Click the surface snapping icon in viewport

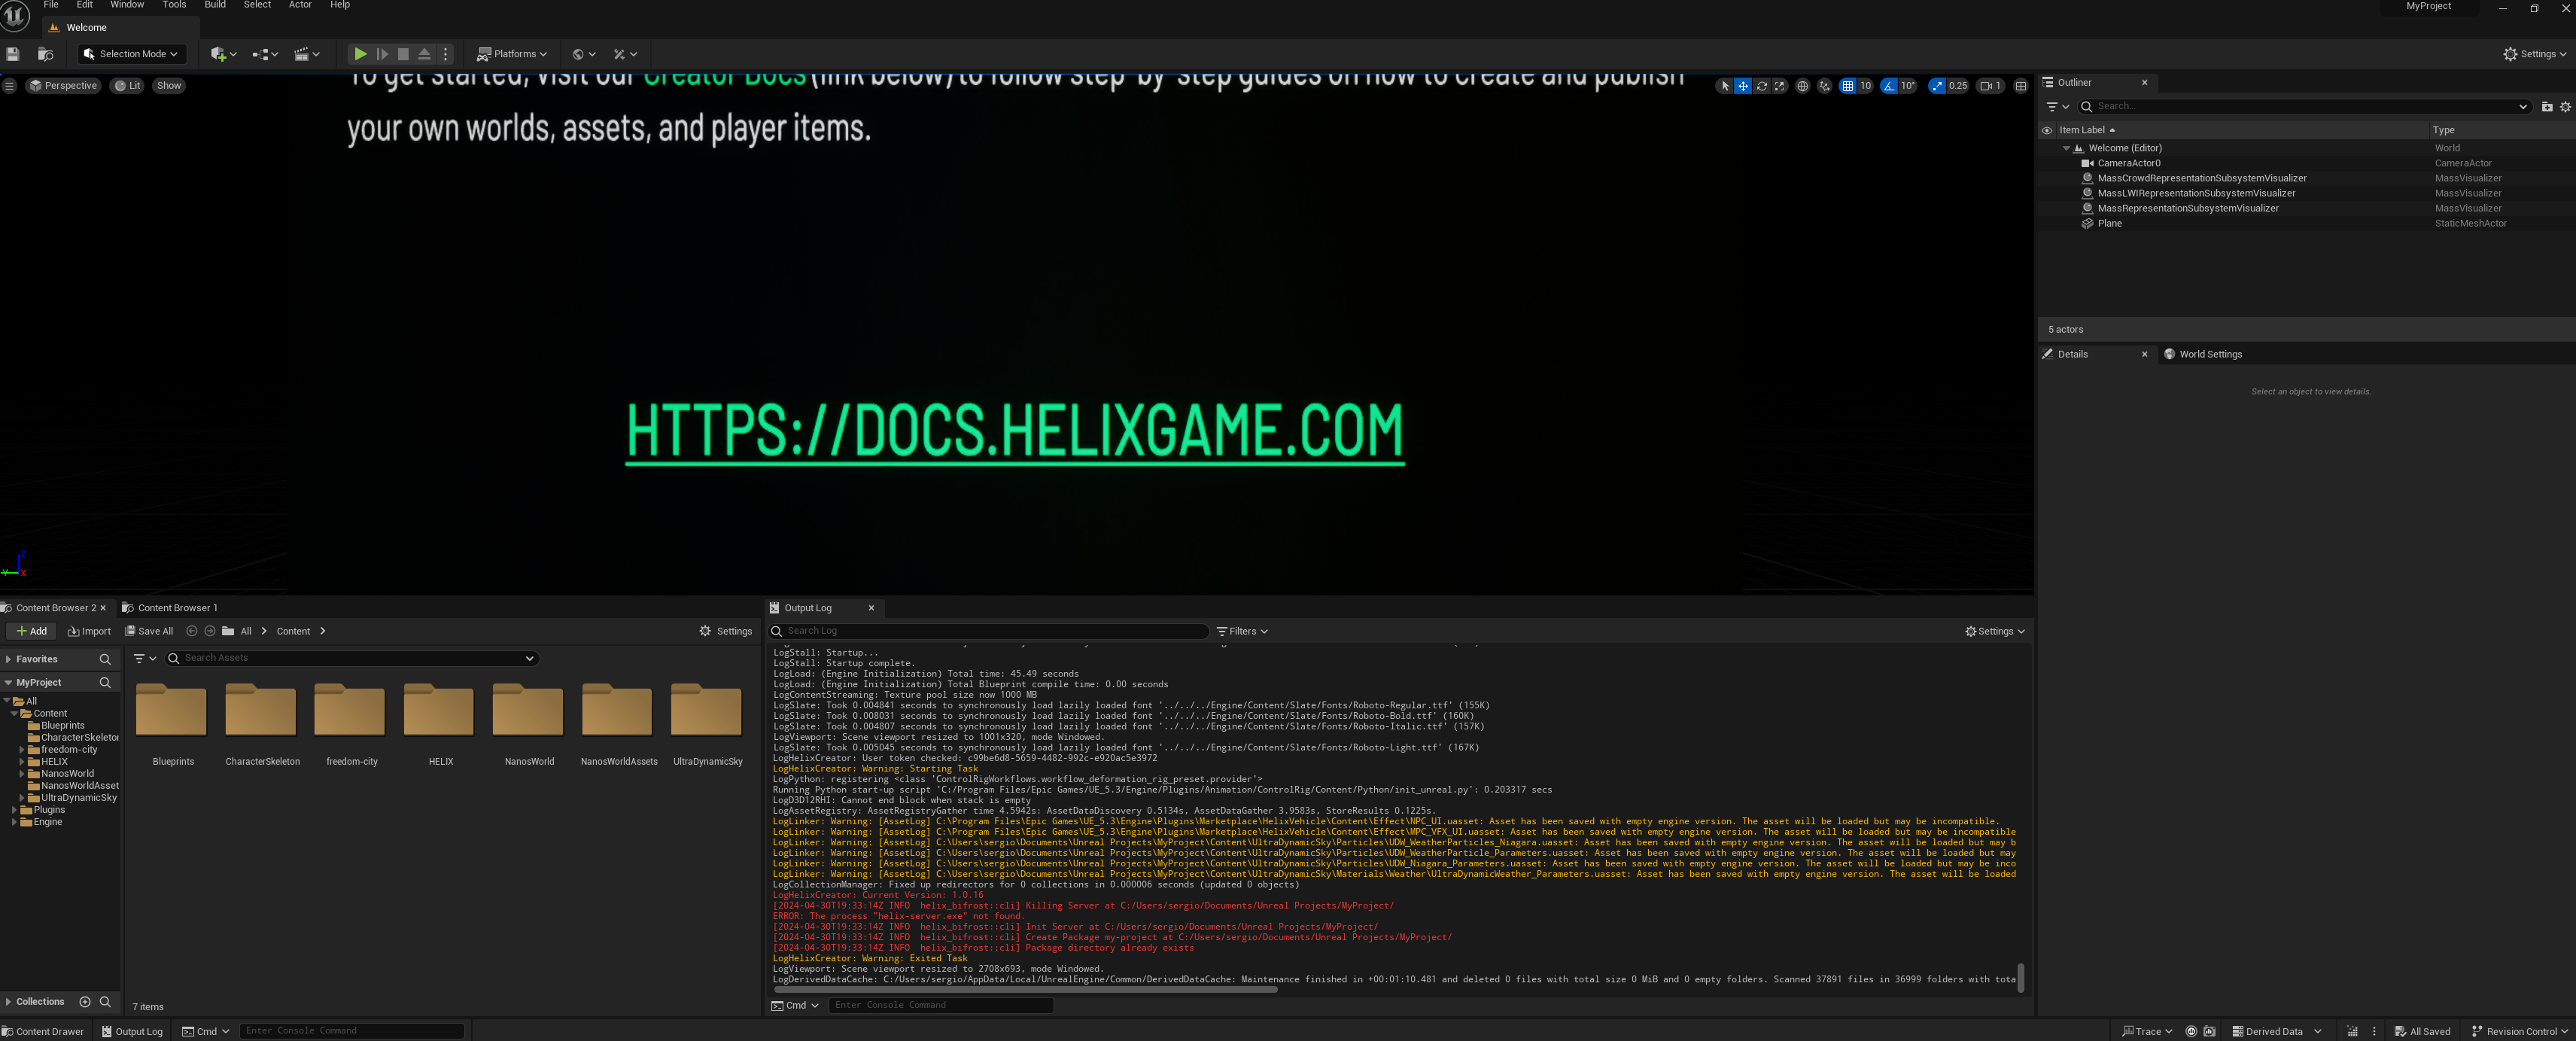(x=1824, y=86)
